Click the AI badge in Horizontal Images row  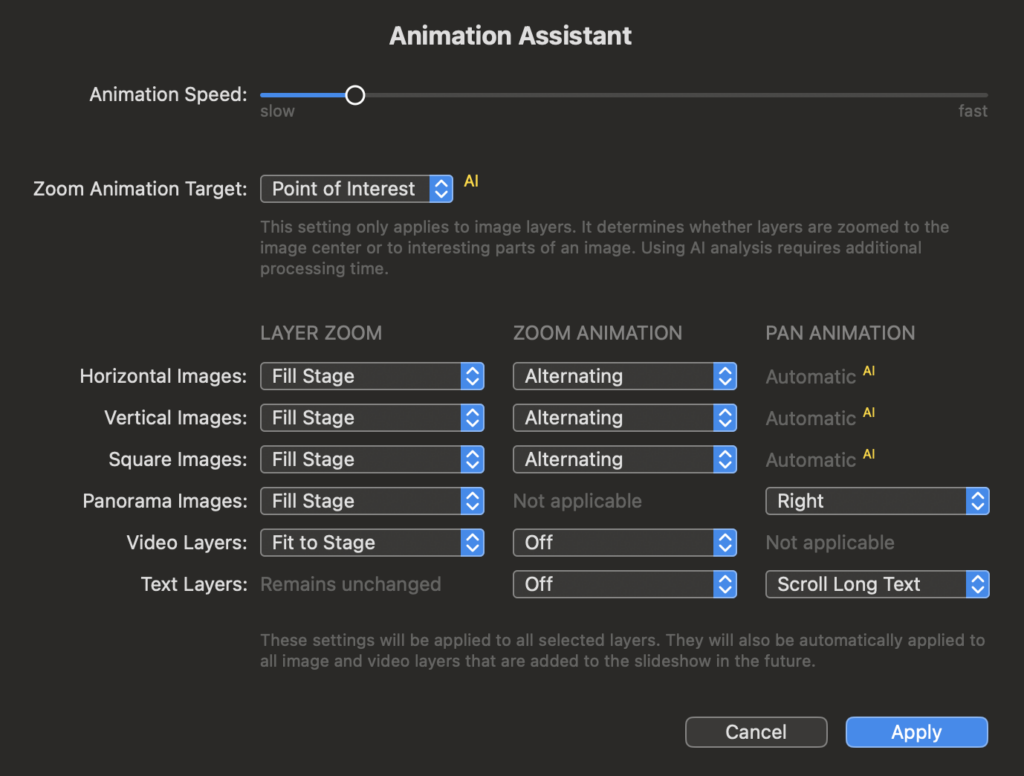pos(869,371)
